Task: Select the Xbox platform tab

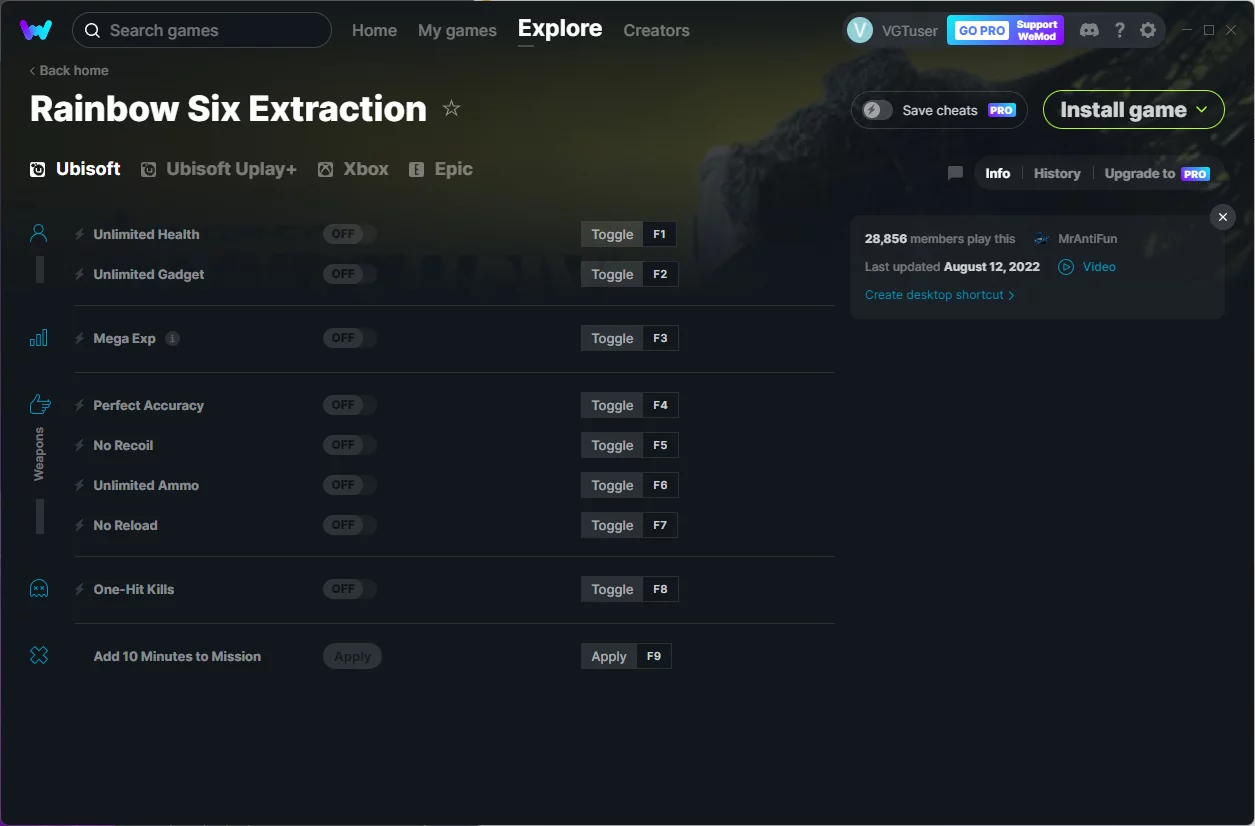Action: pyautogui.click(x=353, y=169)
